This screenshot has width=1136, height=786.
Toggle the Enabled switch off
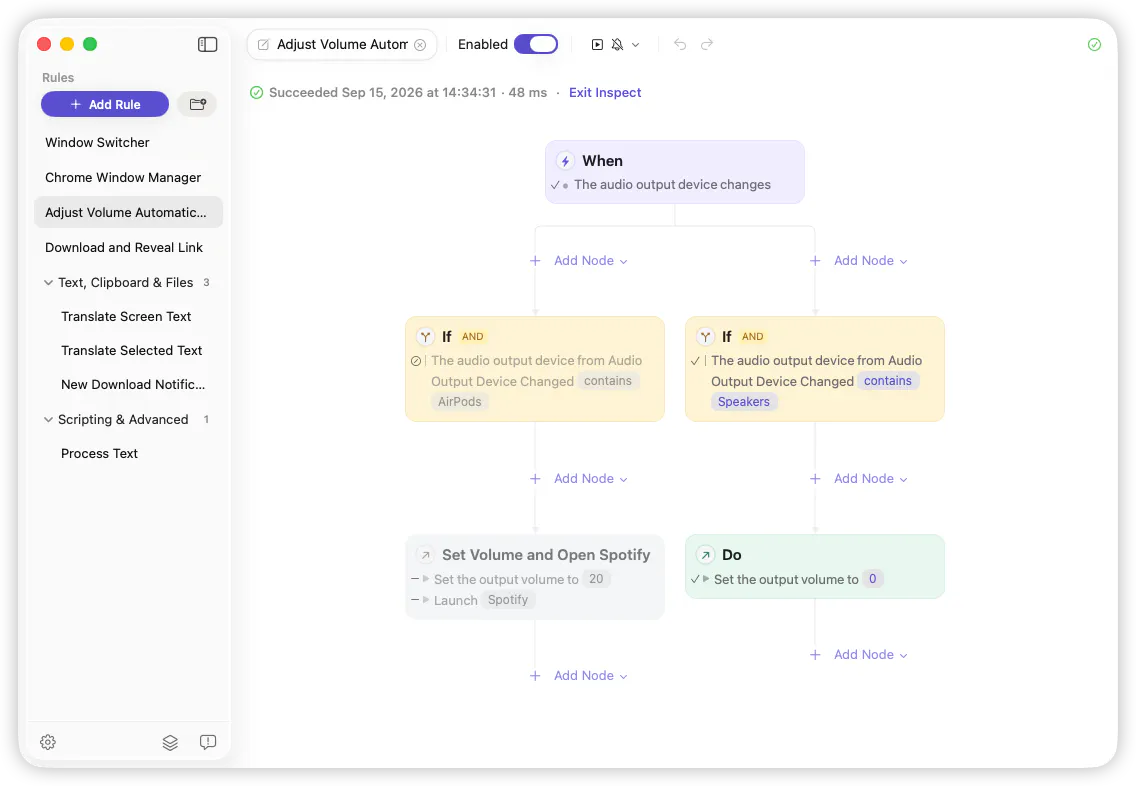(536, 44)
